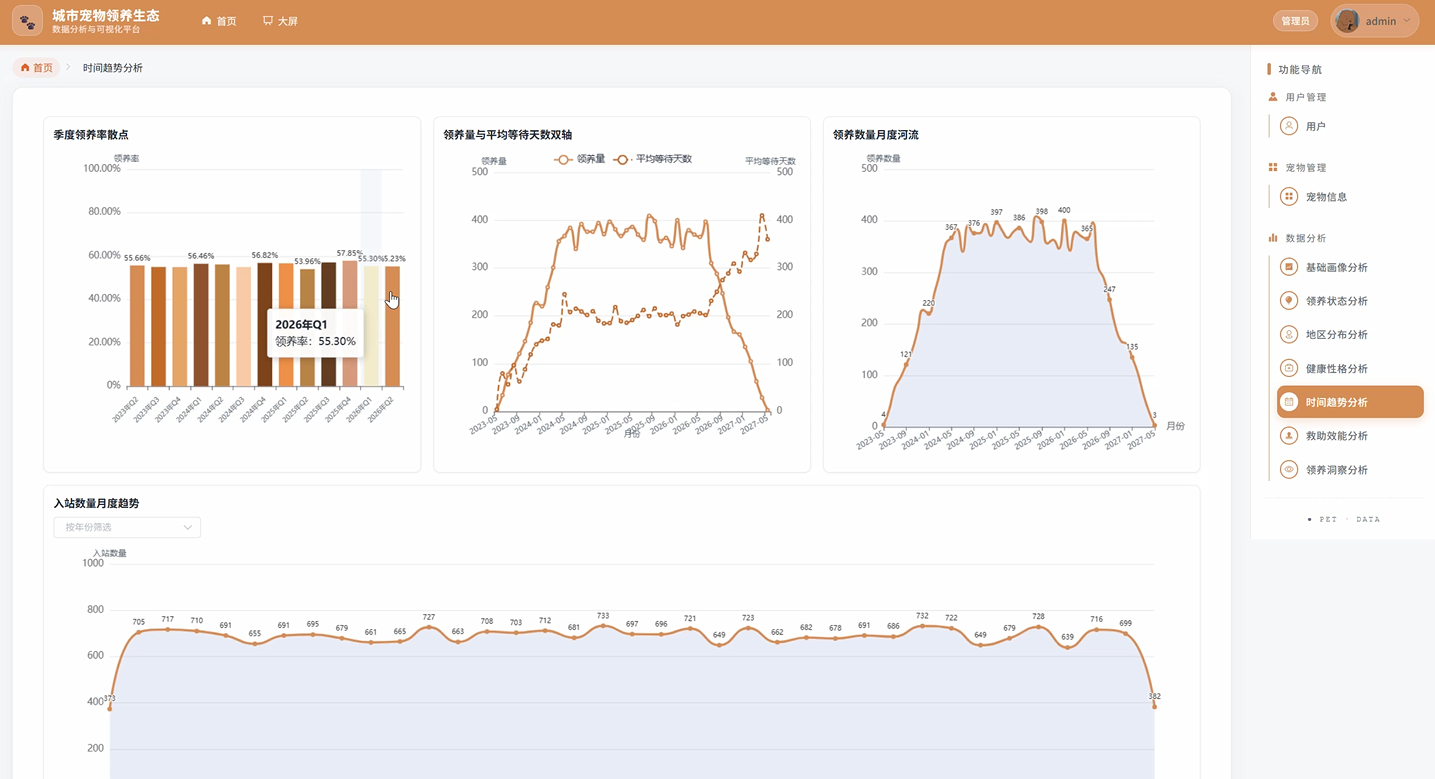
Task: Click the 领养状态分析 sidebar icon
Action: pos(1289,301)
